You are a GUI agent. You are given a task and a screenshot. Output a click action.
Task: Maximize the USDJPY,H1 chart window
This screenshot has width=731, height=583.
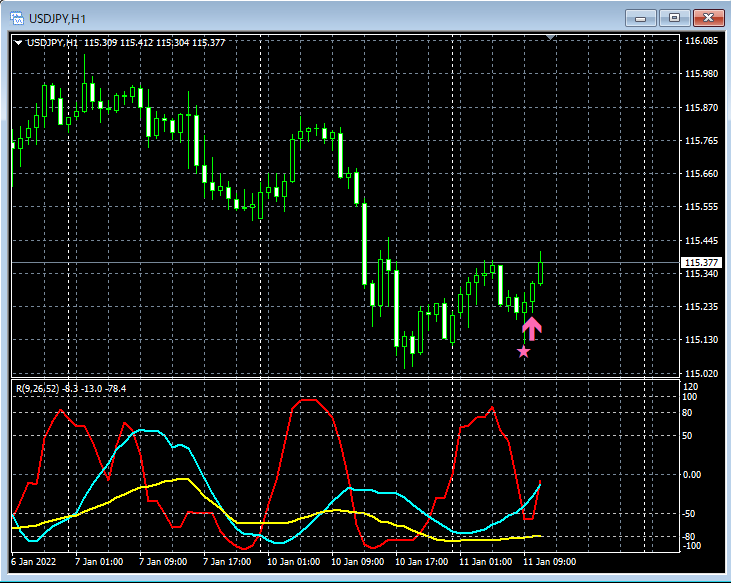coord(674,18)
